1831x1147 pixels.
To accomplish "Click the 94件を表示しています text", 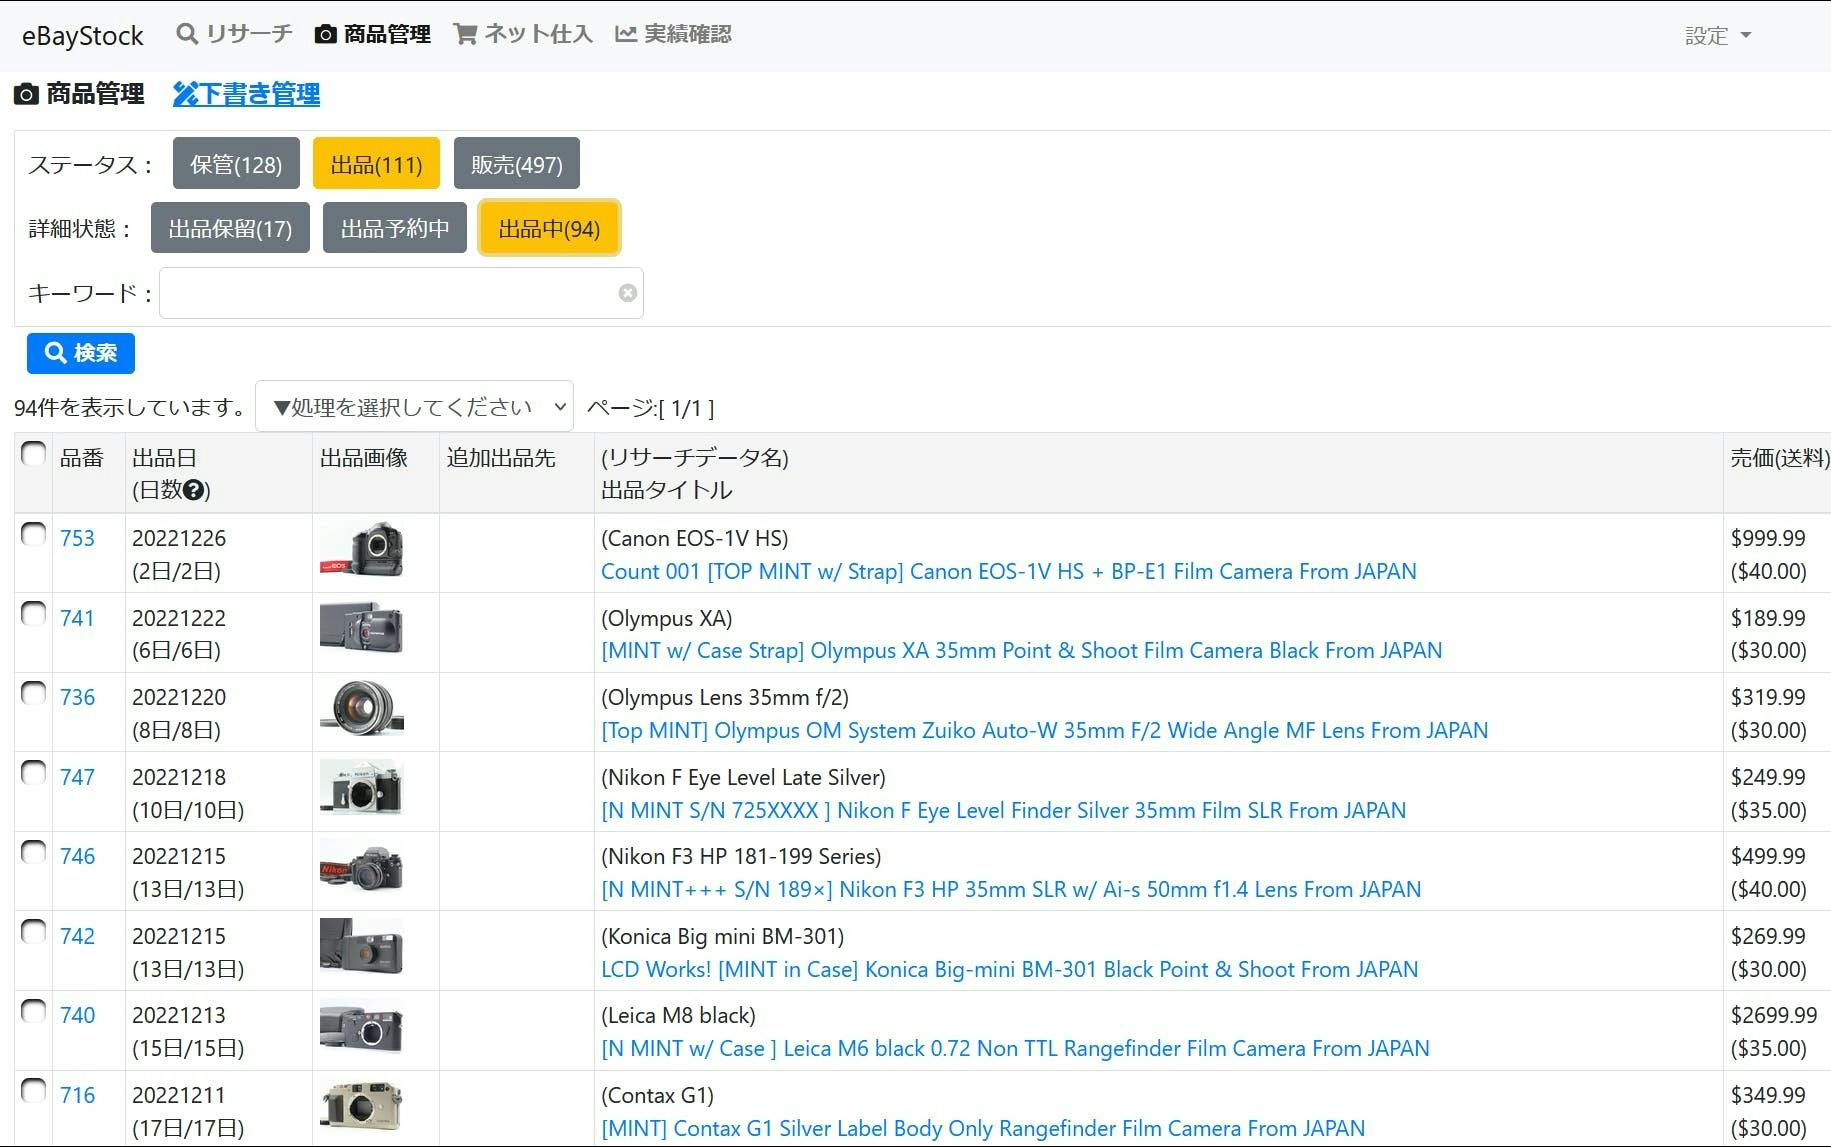I will tap(130, 407).
